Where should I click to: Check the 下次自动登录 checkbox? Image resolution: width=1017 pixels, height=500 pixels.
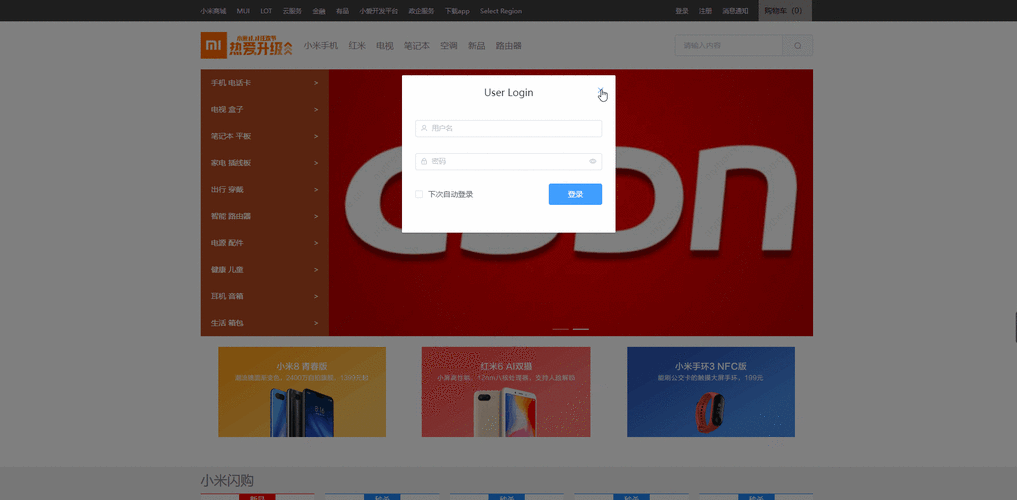pyautogui.click(x=419, y=195)
